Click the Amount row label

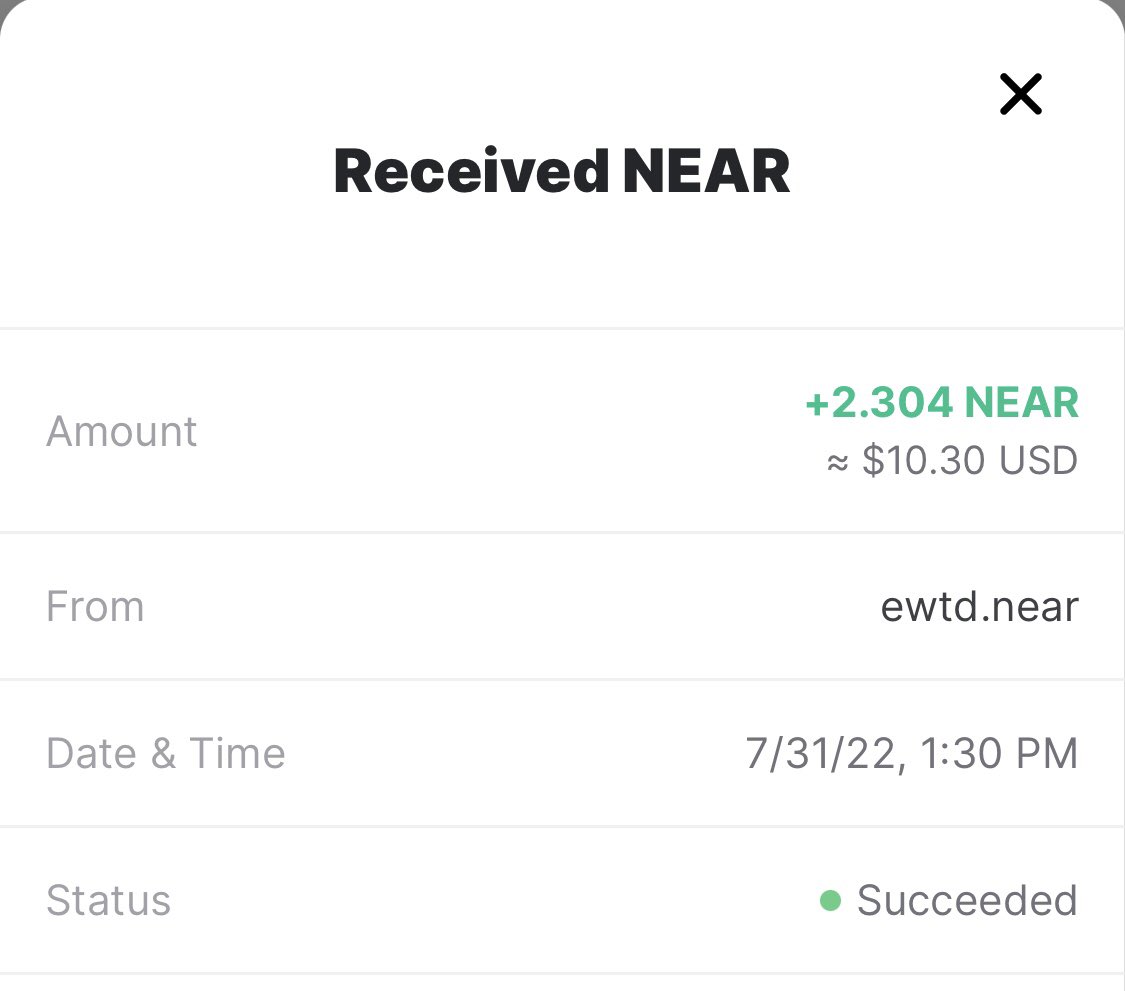click(121, 432)
